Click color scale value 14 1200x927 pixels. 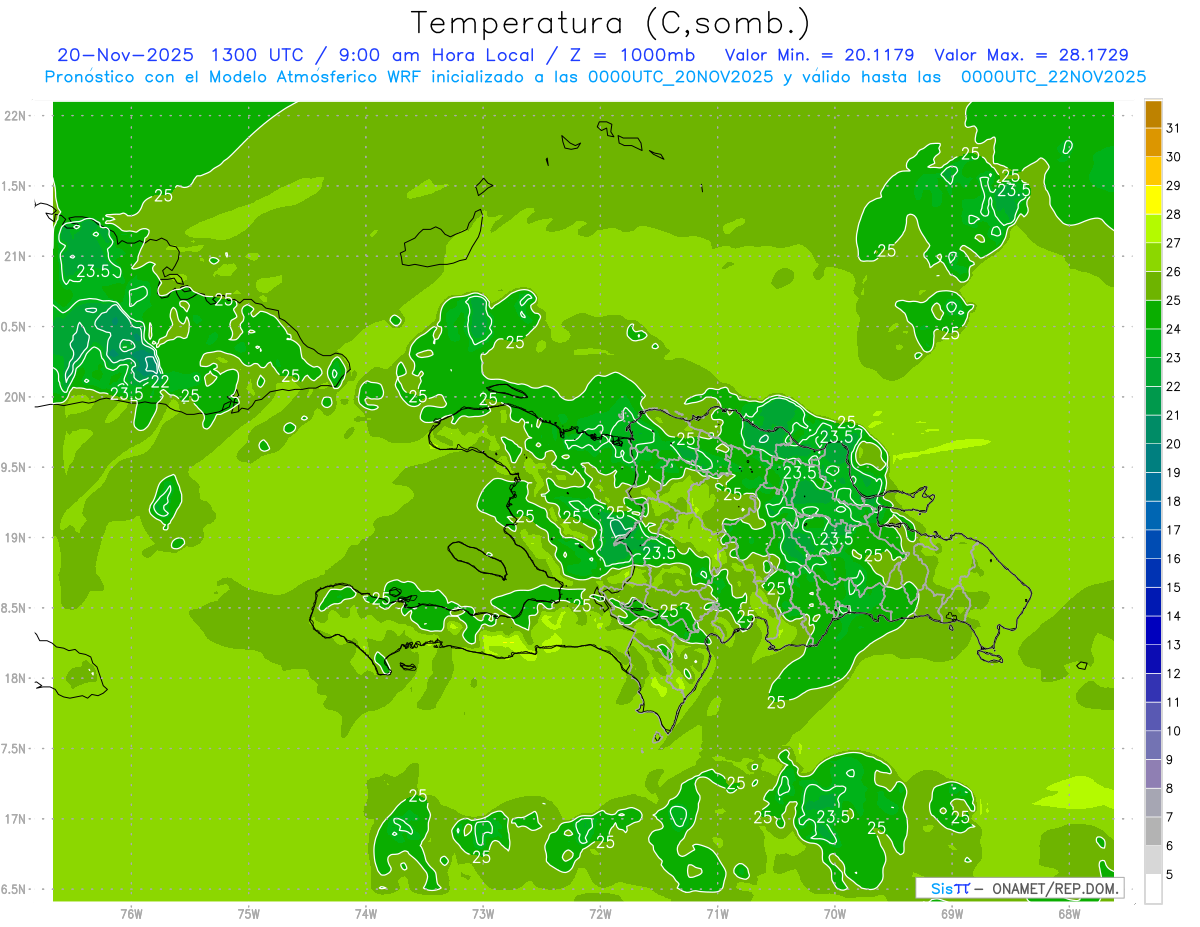[1173, 616]
